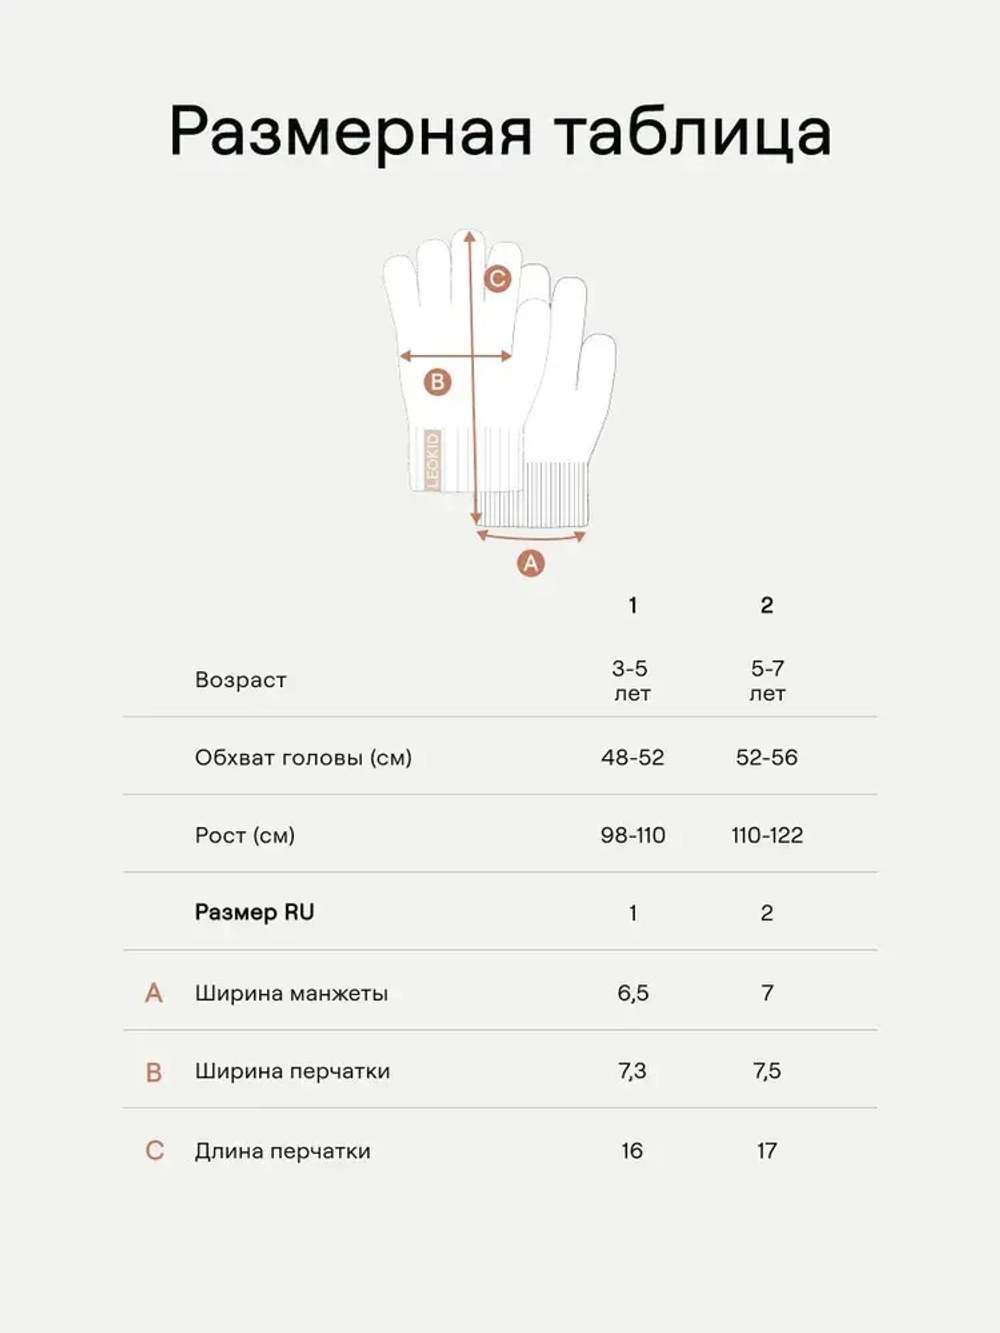The width and height of the screenshot is (1000, 1333).
Task: Click the cuff width value 6,5
Action: pos(633,993)
